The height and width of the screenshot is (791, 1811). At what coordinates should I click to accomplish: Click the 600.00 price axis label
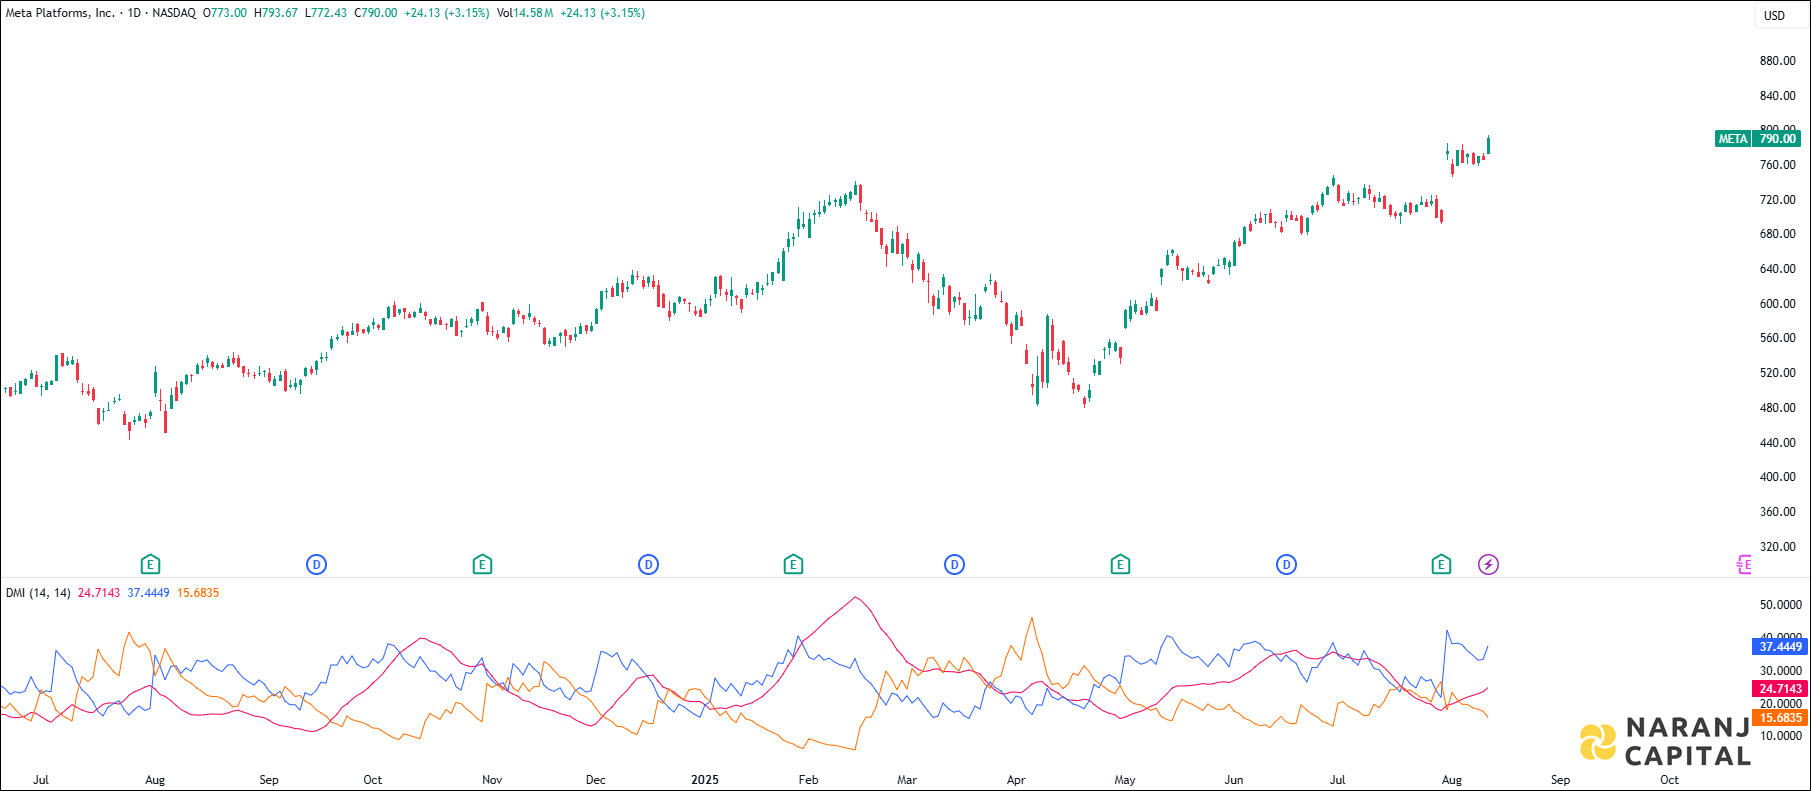click(1778, 304)
